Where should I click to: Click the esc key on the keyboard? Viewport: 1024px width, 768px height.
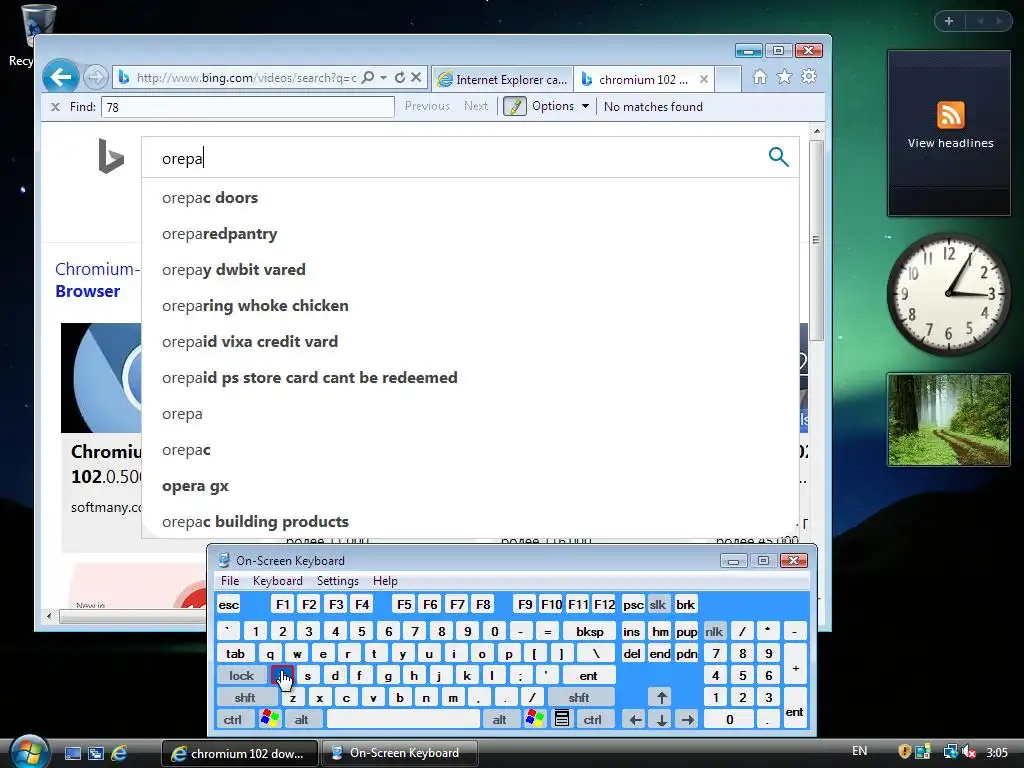[229, 605]
